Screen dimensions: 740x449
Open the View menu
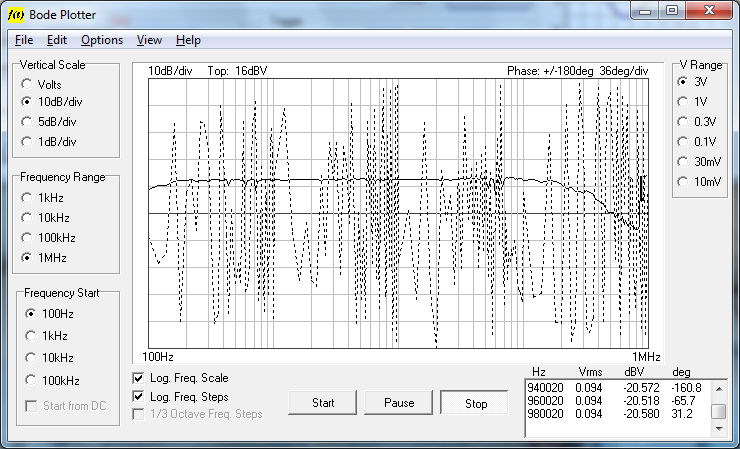coord(149,40)
